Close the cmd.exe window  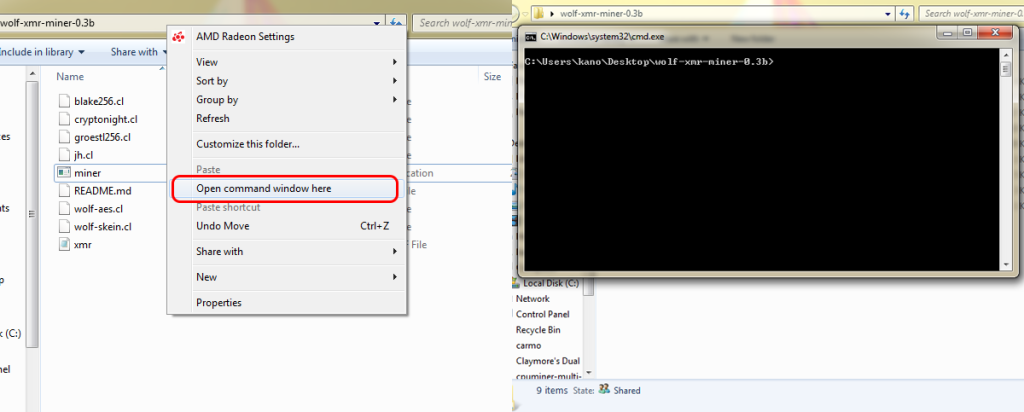pyautogui.click(x=996, y=33)
